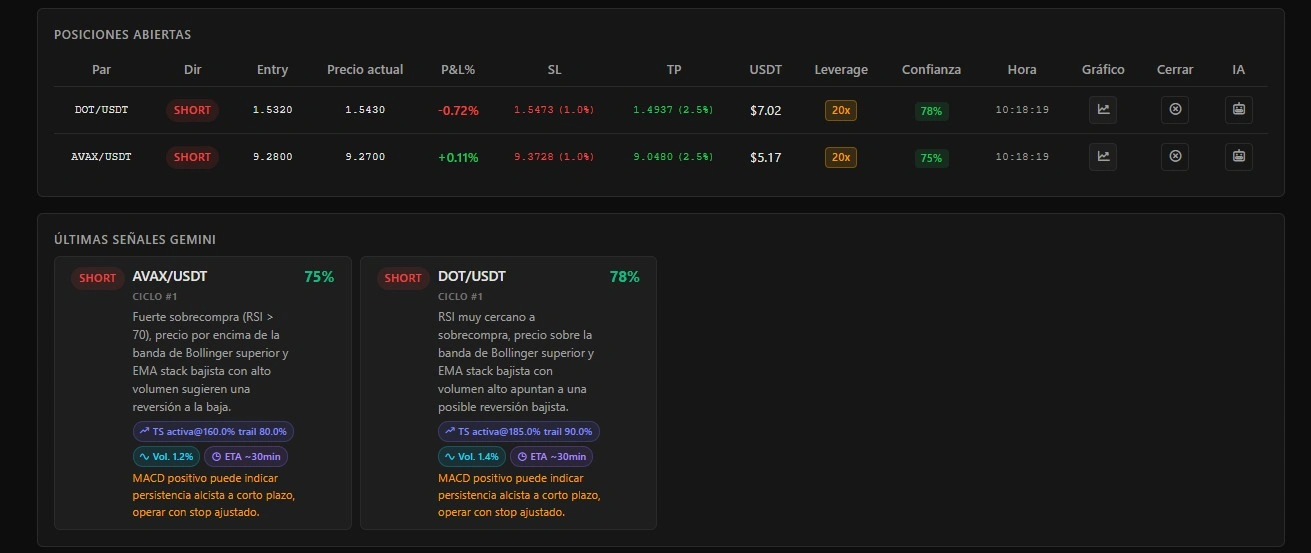The height and width of the screenshot is (553, 1311).
Task: Click SHORT badge on DOT/USDT signal card
Action: (403, 278)
